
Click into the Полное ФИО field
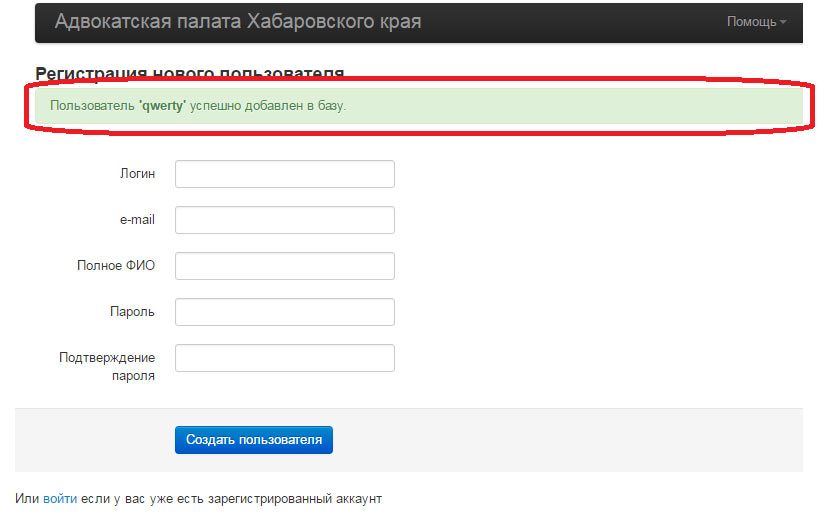click(x=285, y=266)
